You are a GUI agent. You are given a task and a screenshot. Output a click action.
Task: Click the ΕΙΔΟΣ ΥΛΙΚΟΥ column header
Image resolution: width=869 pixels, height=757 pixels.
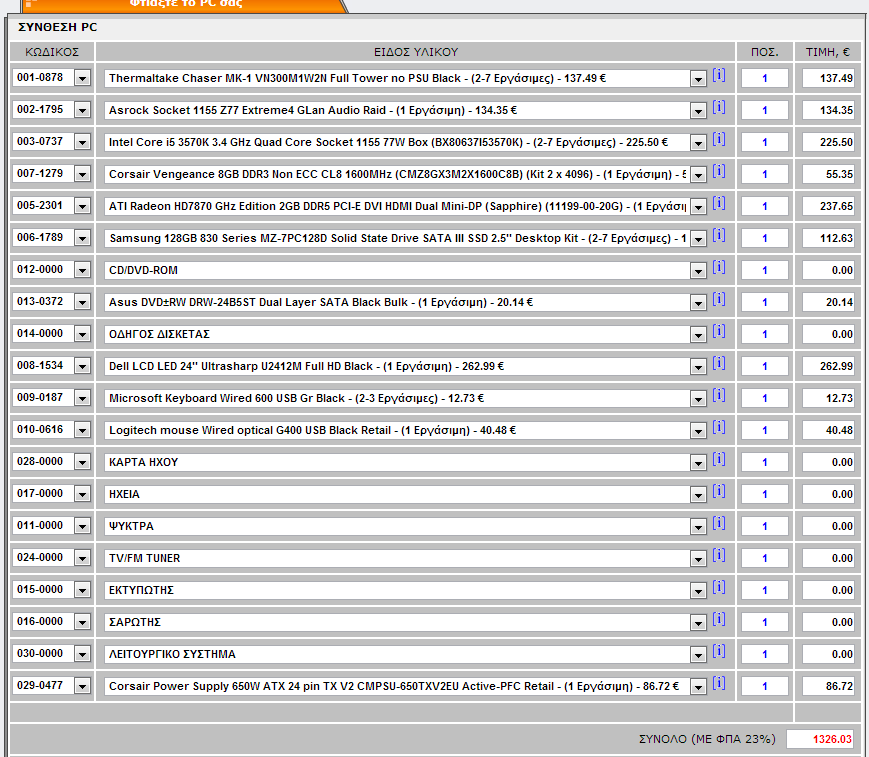pos(416,52)
